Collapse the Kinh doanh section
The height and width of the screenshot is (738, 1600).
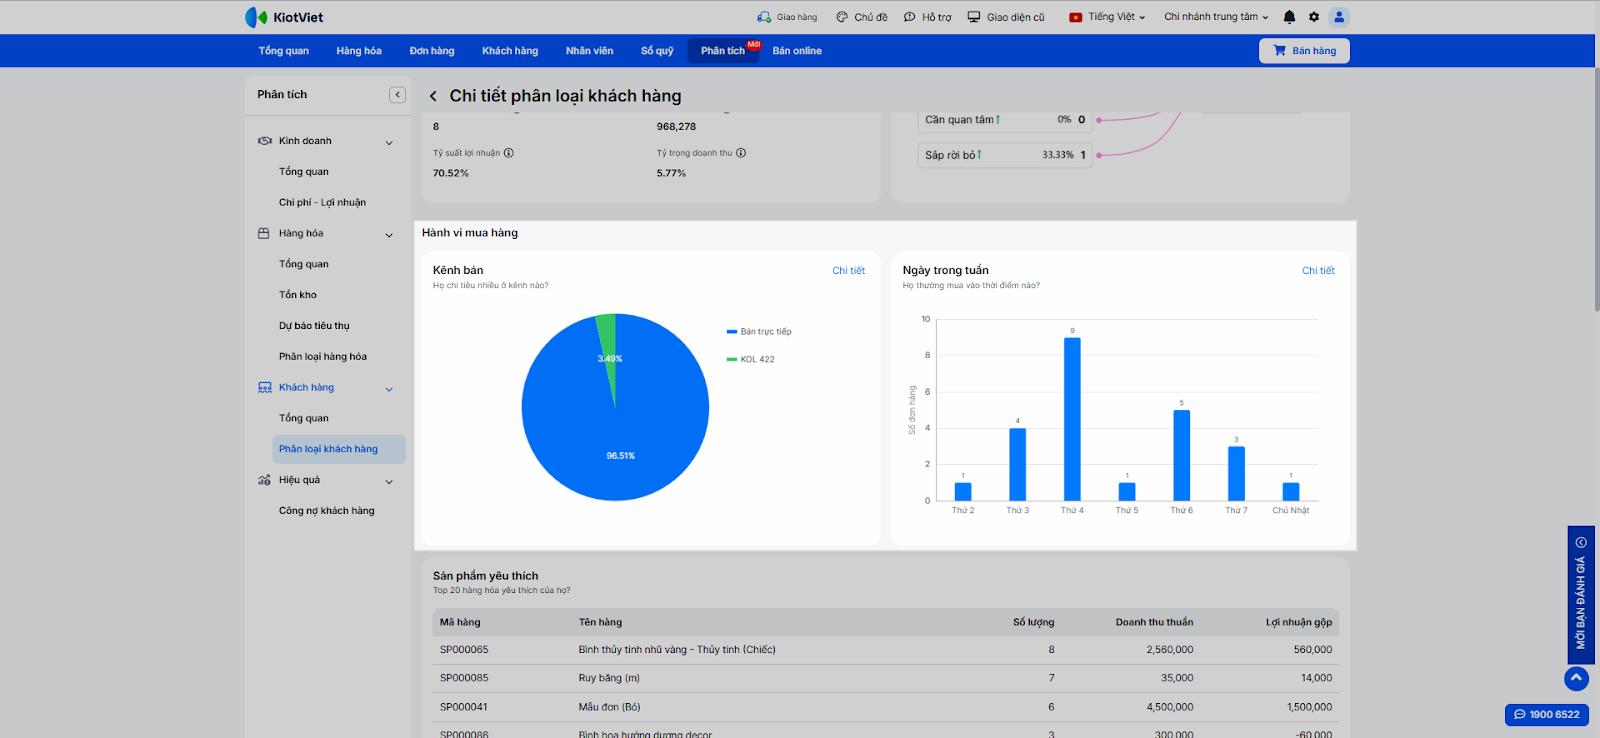point(389,142)
